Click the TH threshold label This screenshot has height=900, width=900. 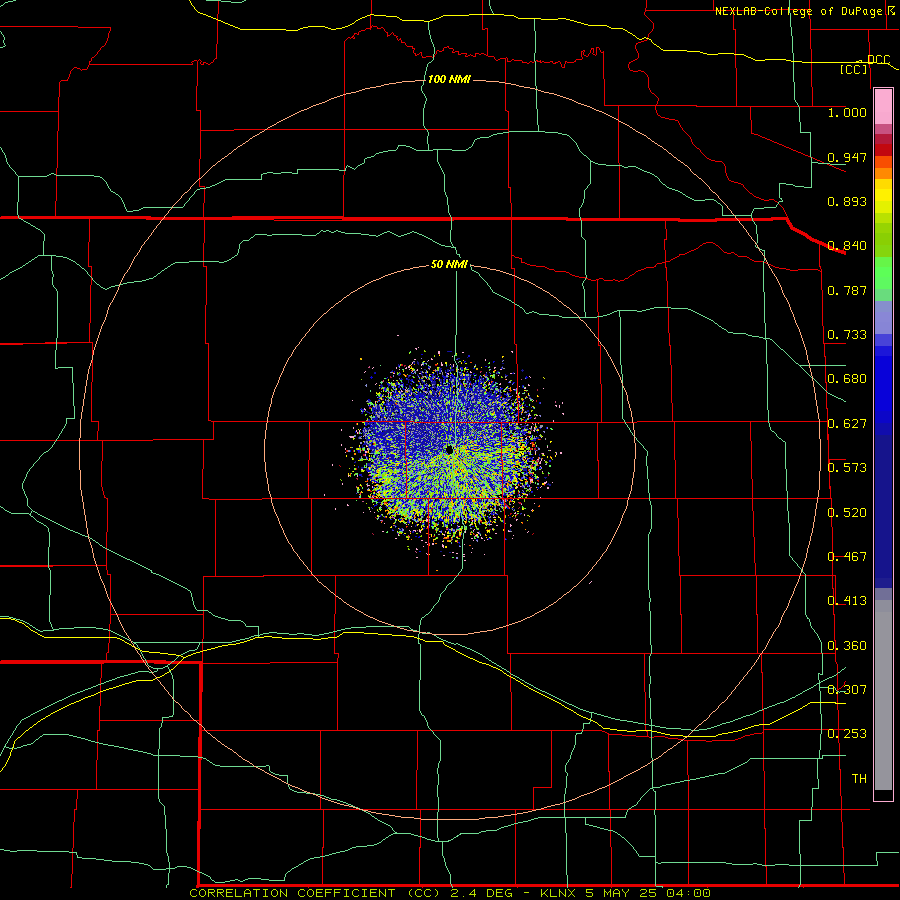click(859, 779)
